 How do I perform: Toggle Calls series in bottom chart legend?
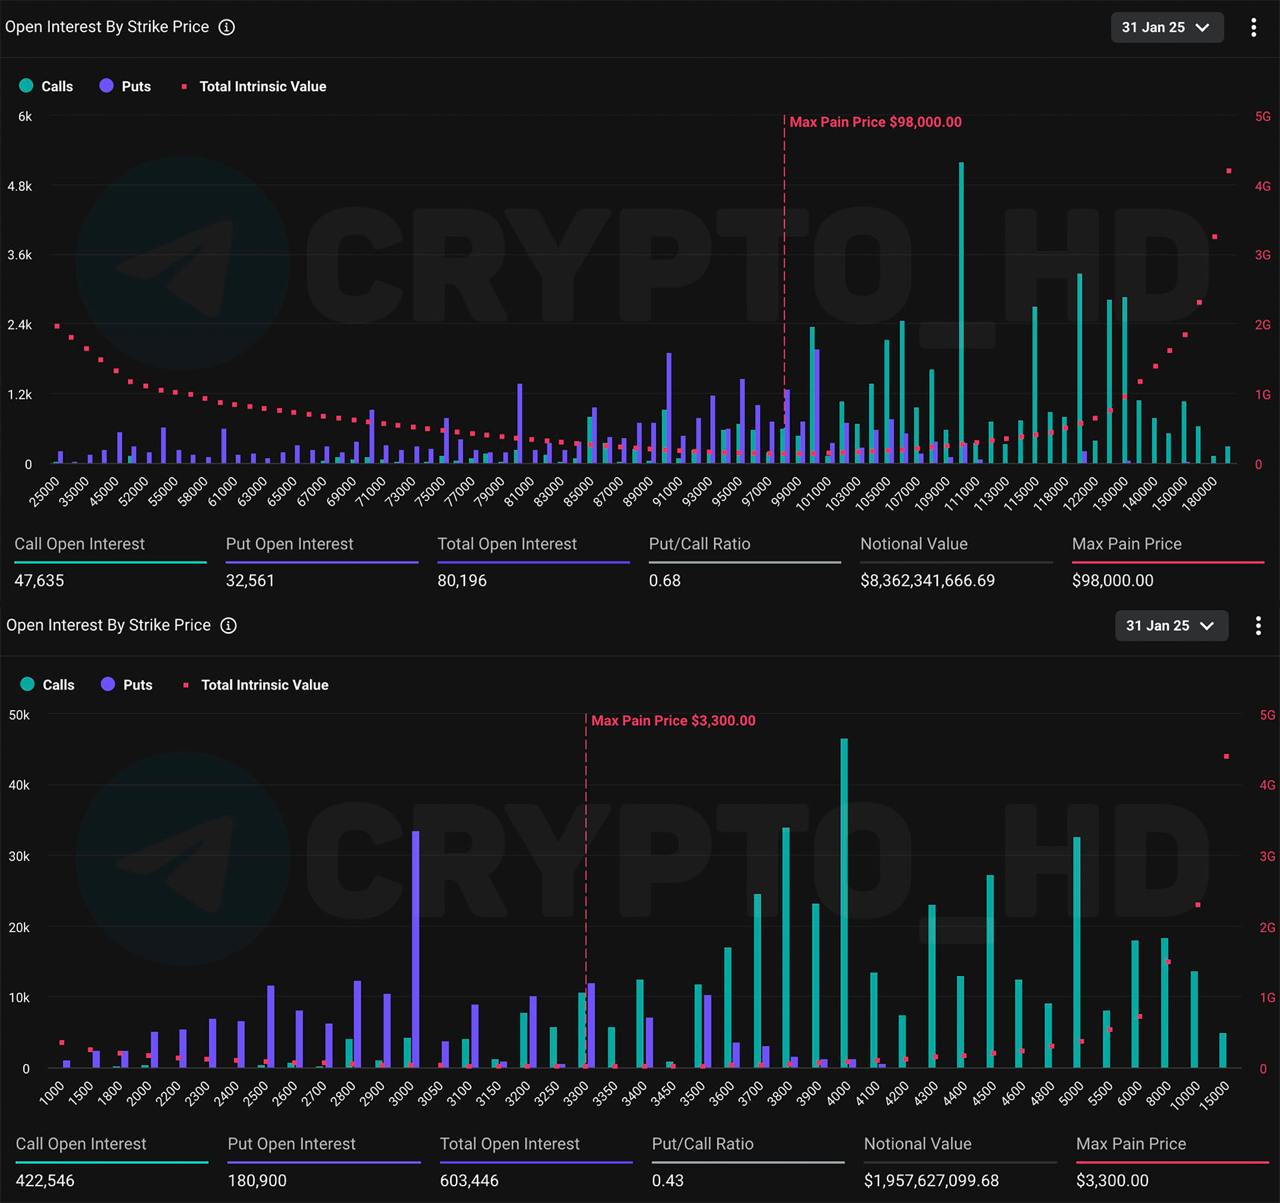47,684
